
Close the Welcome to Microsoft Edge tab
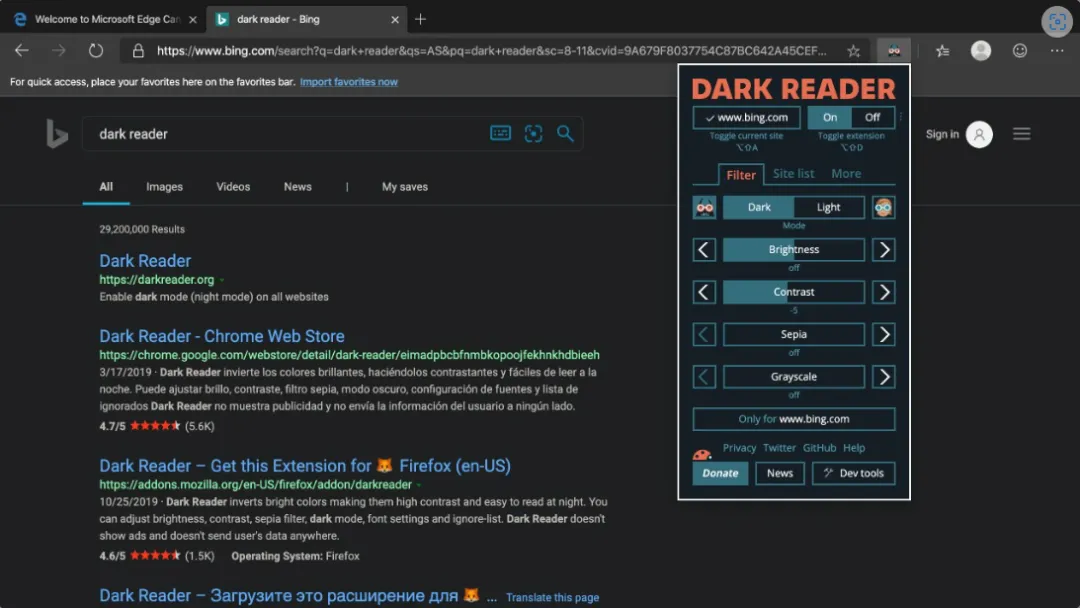point(193,19)
